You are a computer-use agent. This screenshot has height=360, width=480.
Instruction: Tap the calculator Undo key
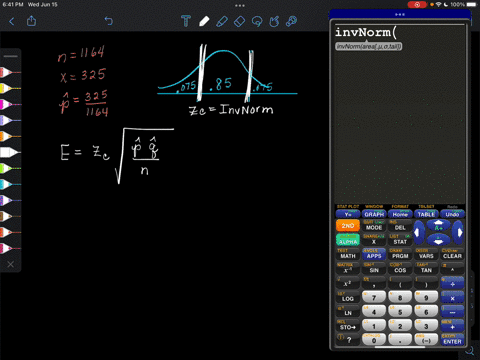coord(452,214)
